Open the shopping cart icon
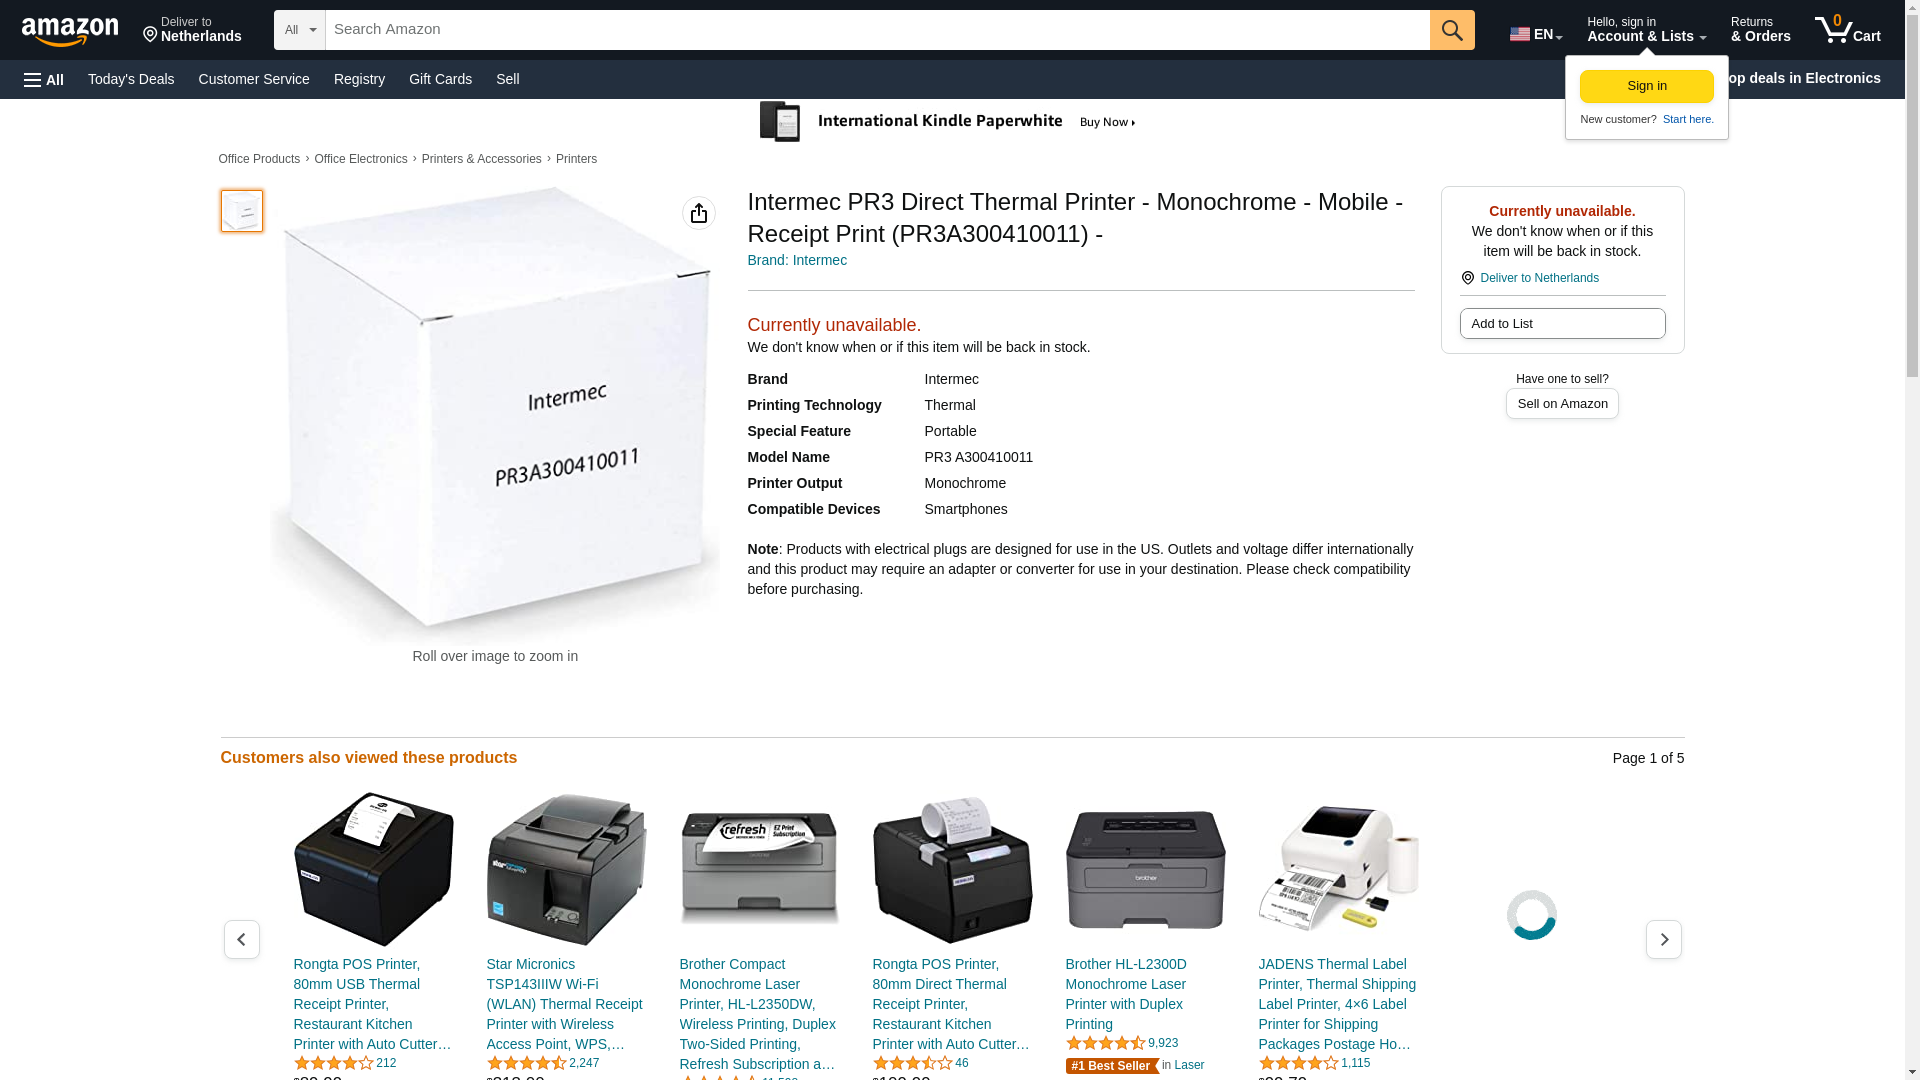This screenshot has height=1080, width=1920. 1848,30
